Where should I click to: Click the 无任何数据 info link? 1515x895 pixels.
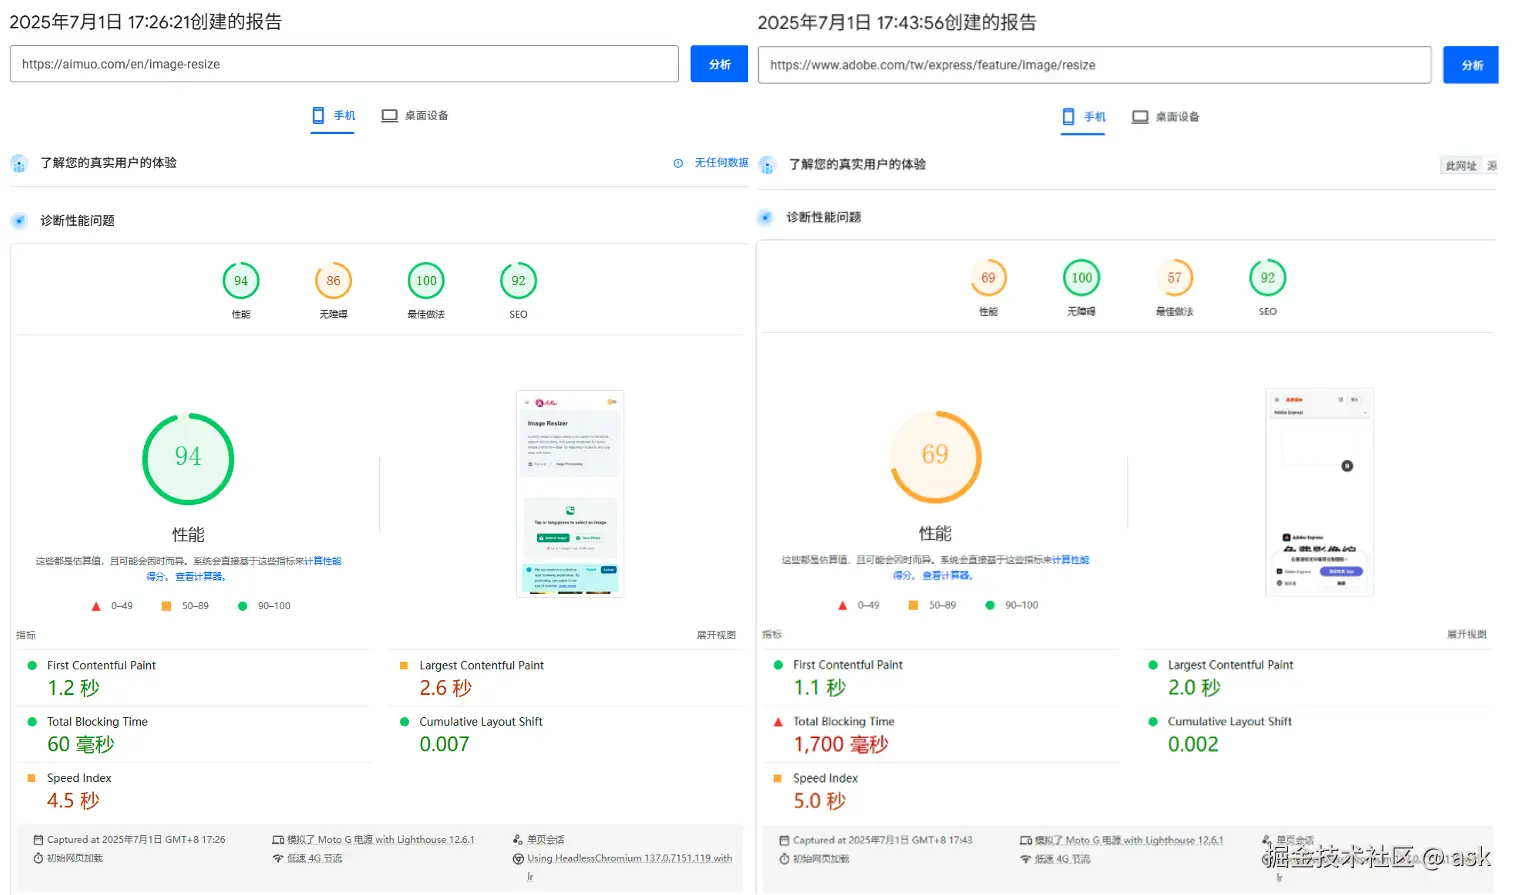tap(711, 163)
